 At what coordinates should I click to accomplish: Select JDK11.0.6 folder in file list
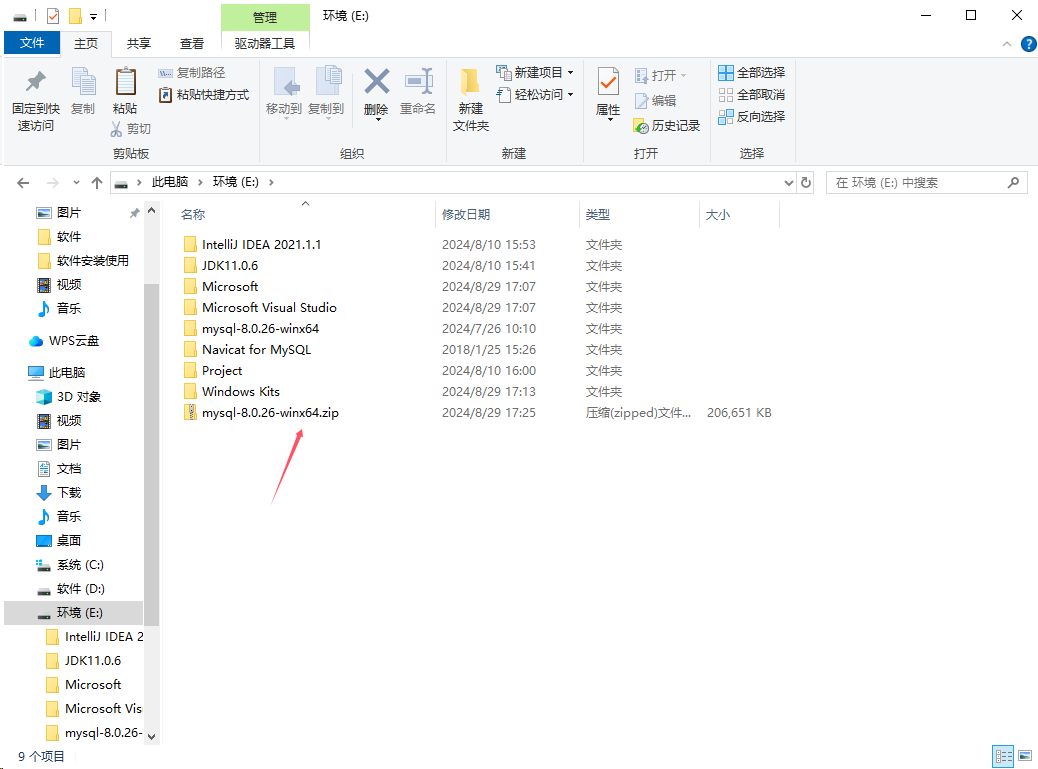230,266
